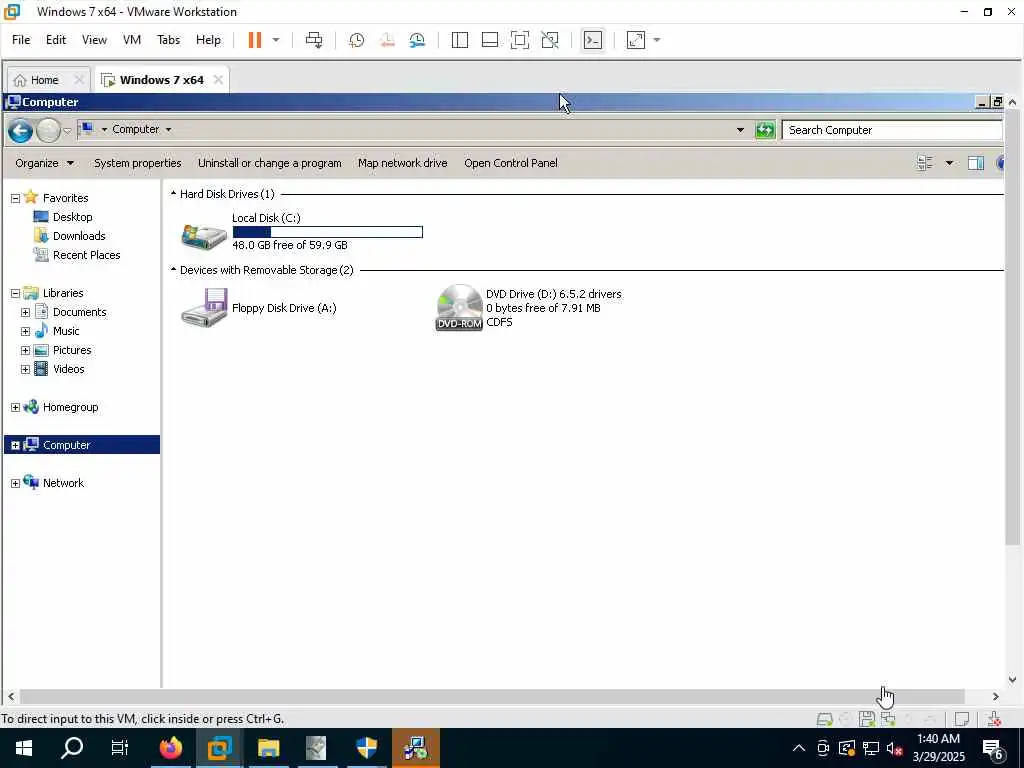Collapse Devices with Removable Storage group
Screen dimensions: 1024x768
pyautogui.click(x=174, y=269)
